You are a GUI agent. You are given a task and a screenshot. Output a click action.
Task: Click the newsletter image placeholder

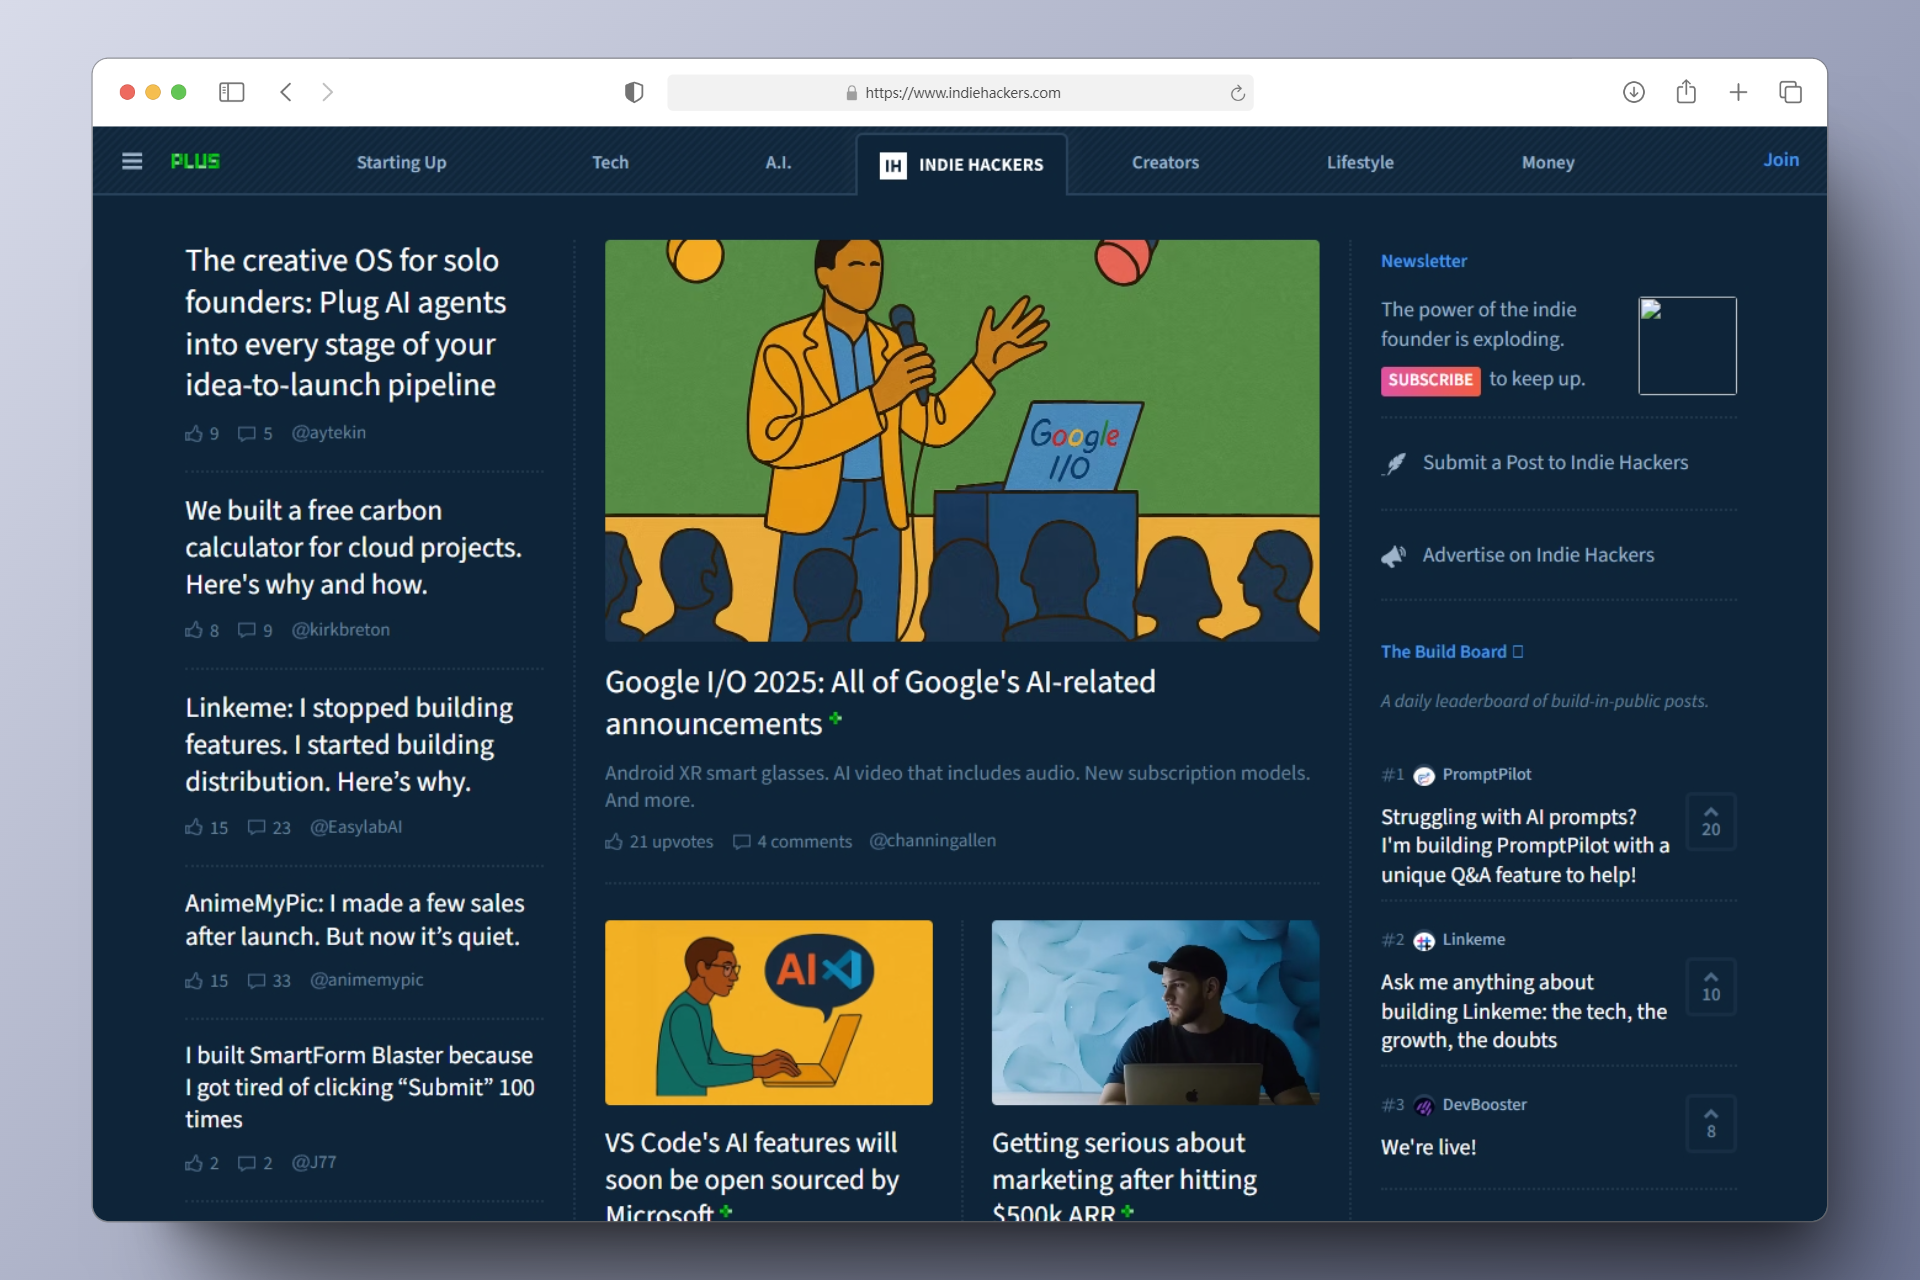pyautogui.click(x=1687, y=346)
